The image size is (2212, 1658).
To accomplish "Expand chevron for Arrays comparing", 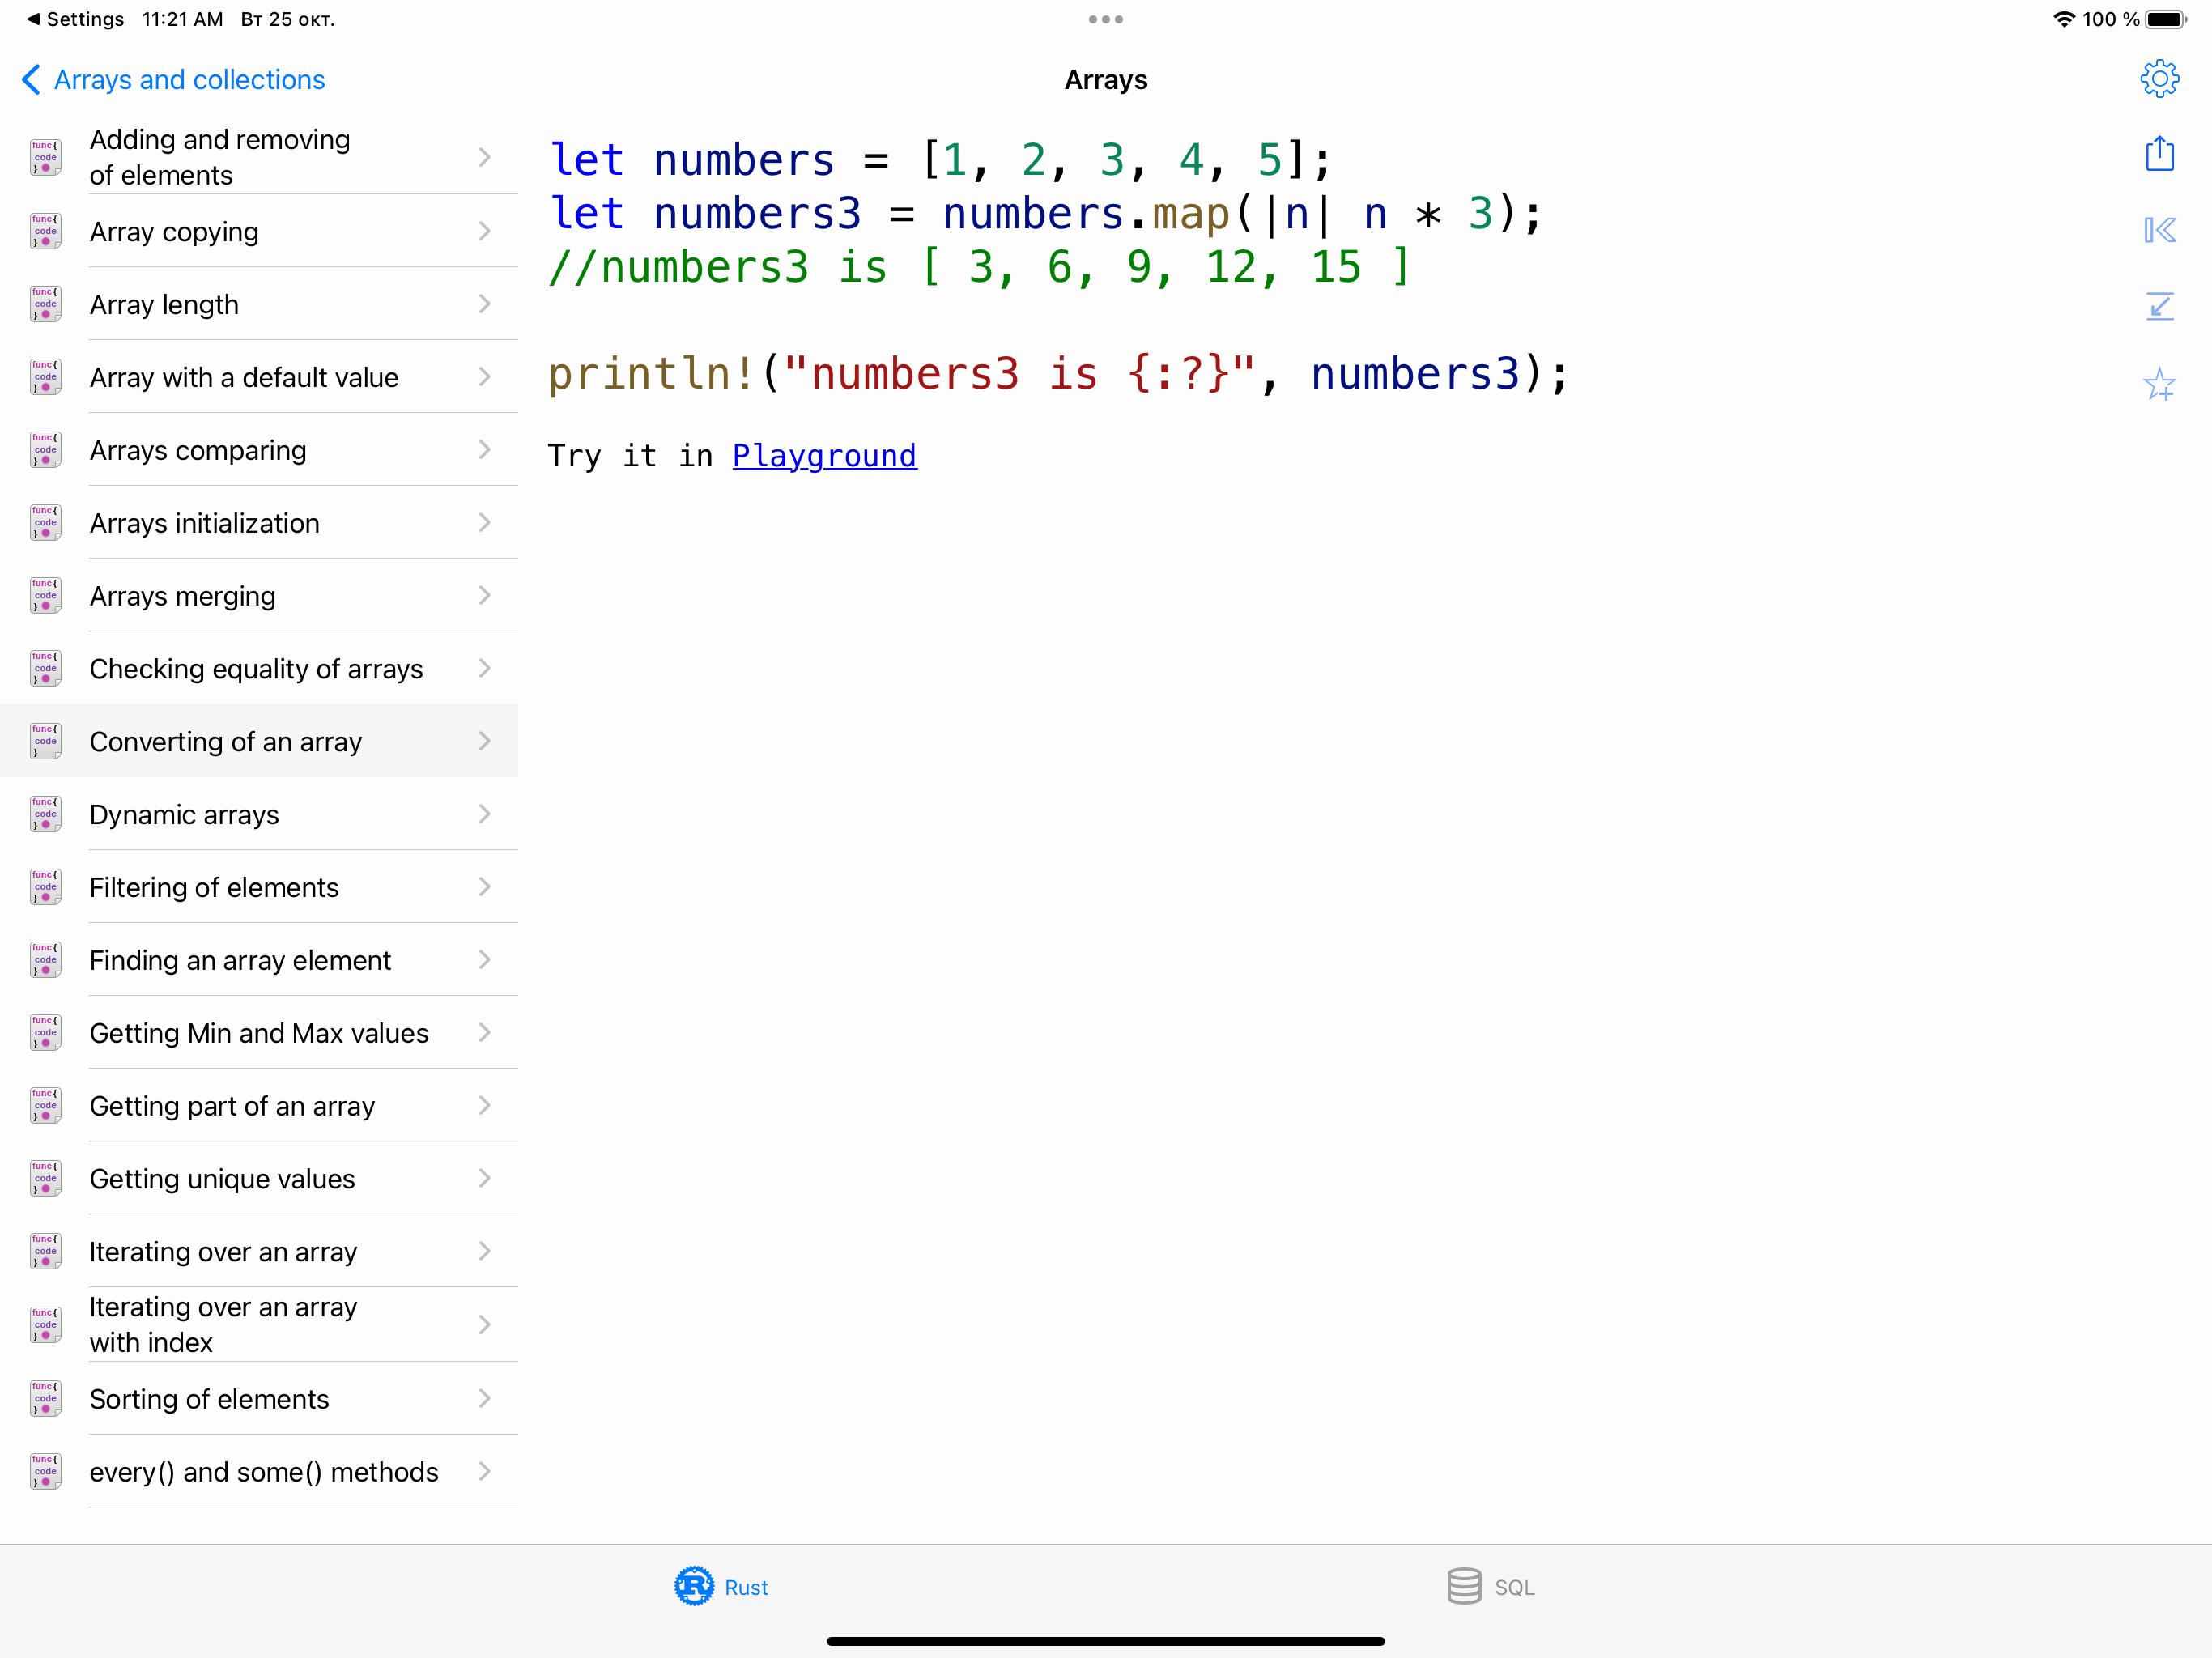I will click(485, 450).
